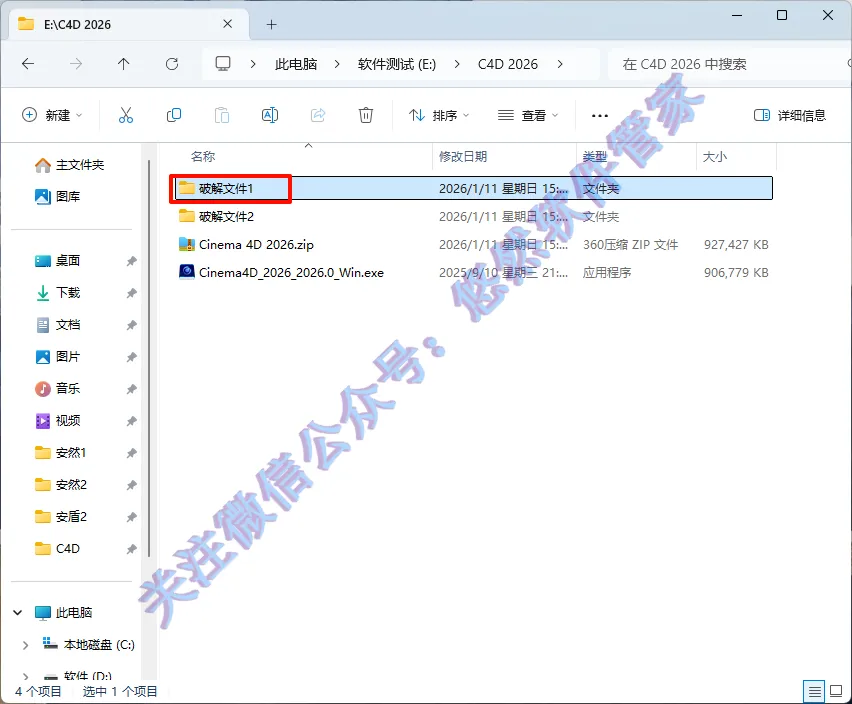Open the 查看 (View) dropdown
852x704 pixels.
[528, 115]
